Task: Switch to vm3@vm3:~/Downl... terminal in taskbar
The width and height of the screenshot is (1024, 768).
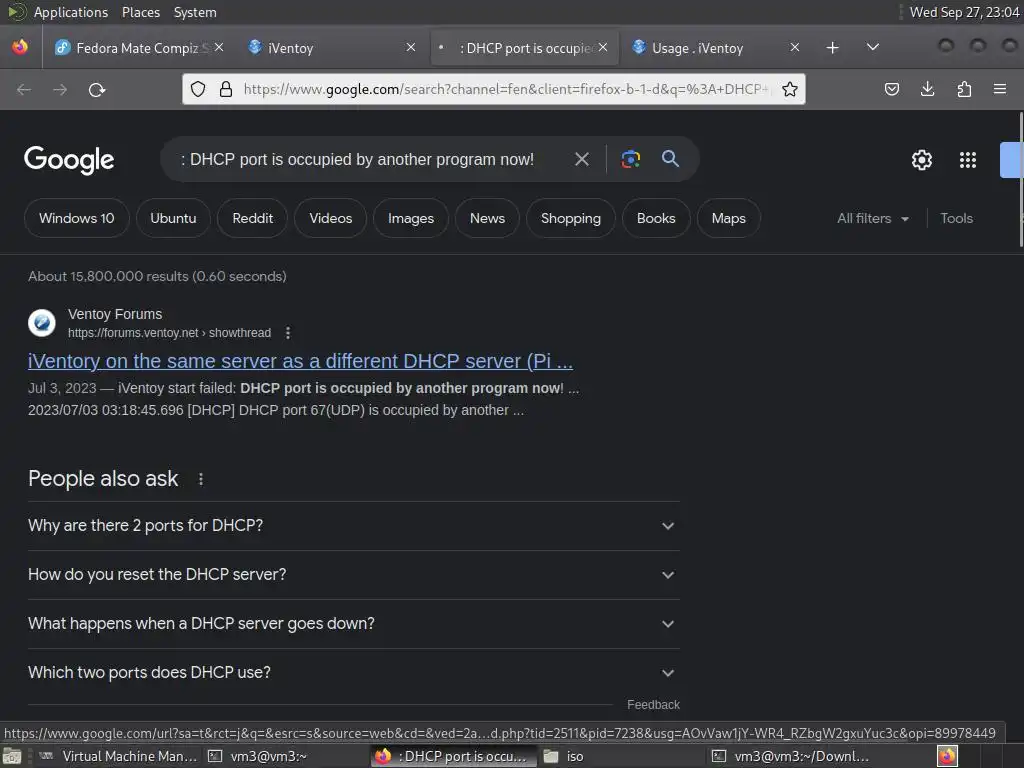Action: pyautogui.click(x=792, y=756)
